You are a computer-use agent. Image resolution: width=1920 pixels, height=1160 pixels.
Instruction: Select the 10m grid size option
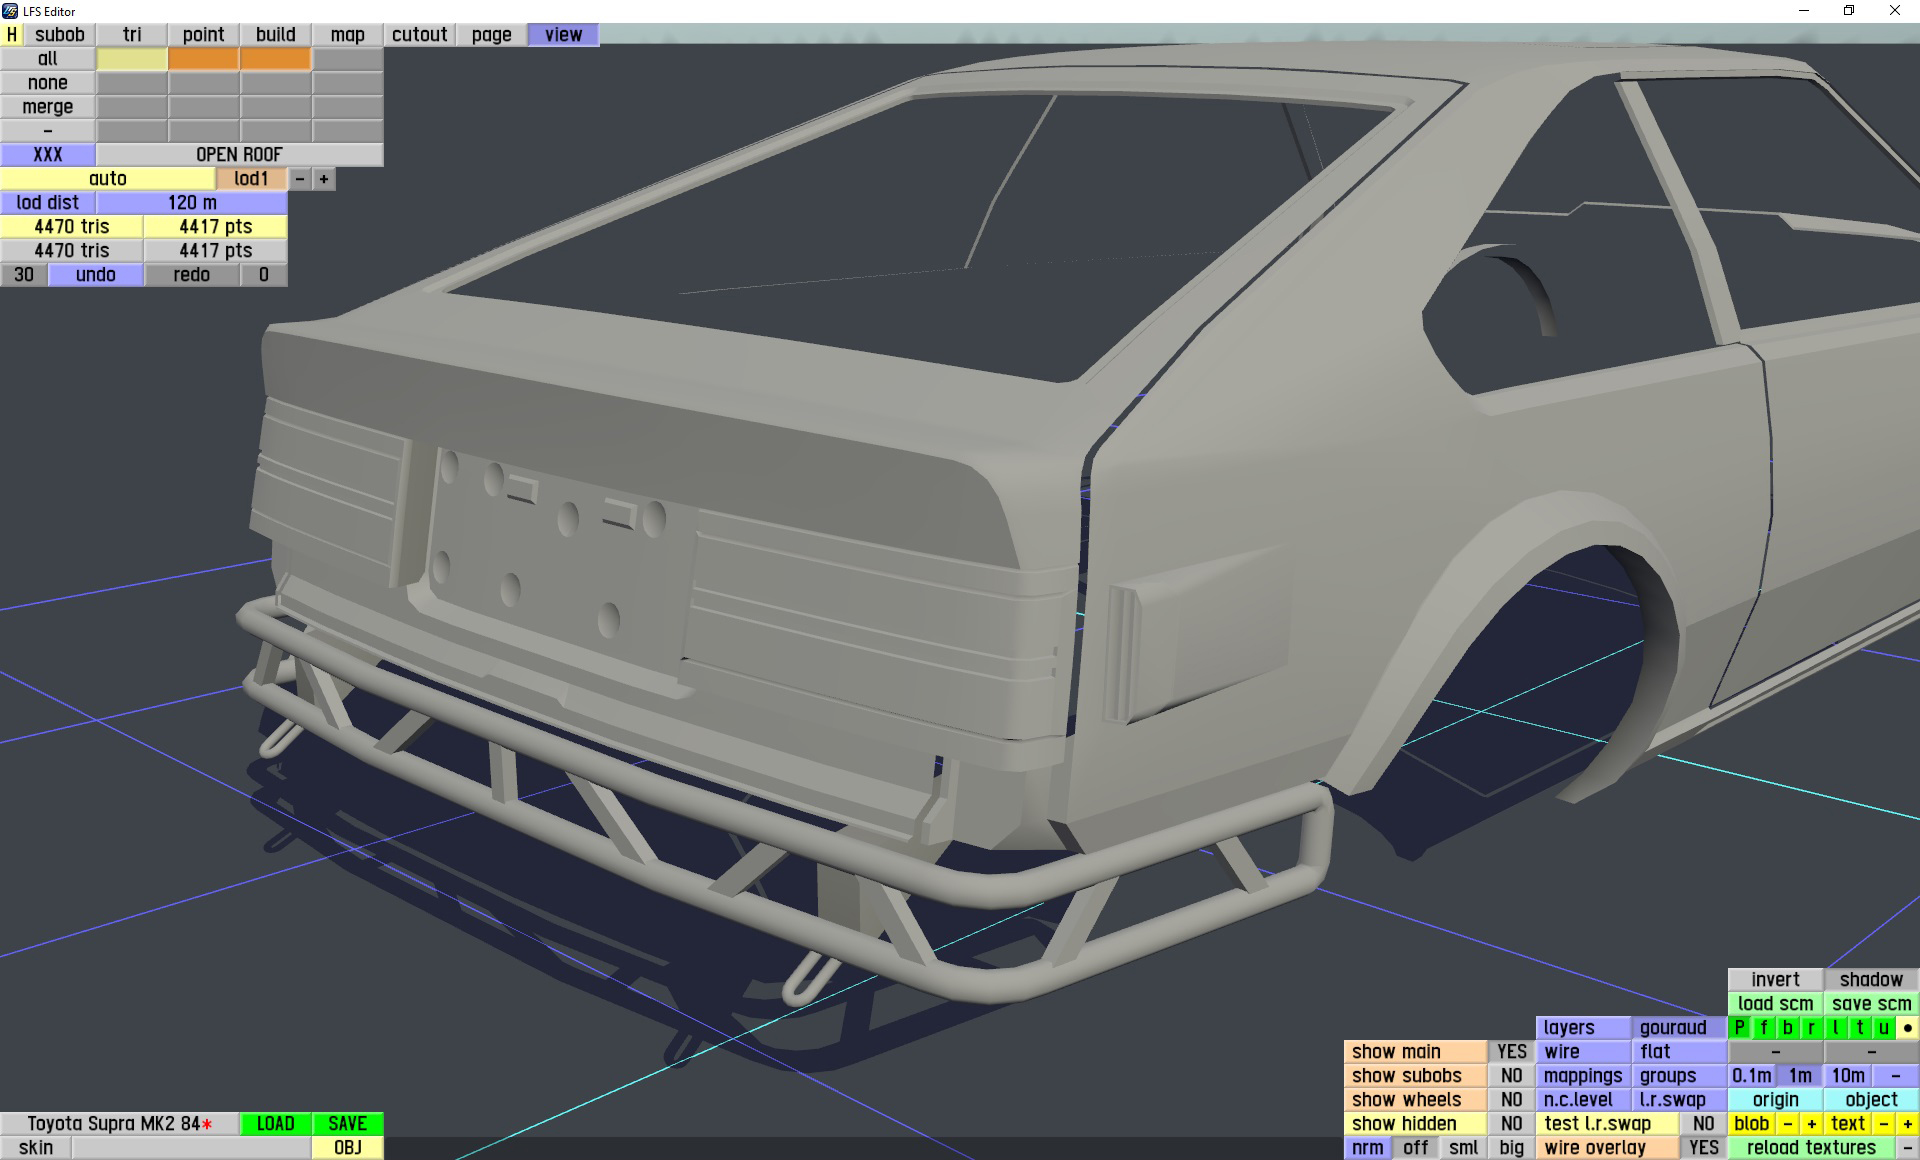(x=1847, y=1075)
